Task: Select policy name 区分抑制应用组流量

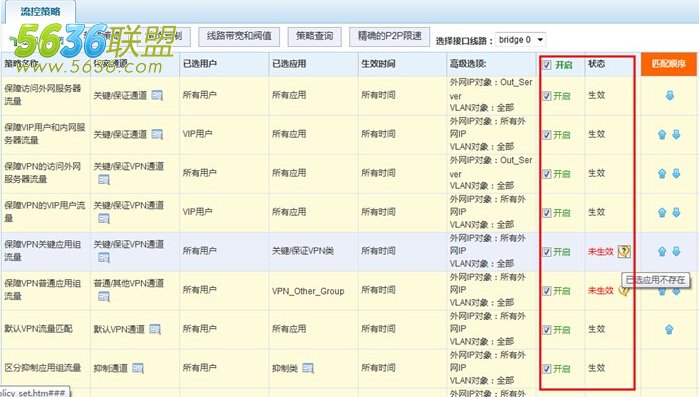Action: (x=43, y=368)
